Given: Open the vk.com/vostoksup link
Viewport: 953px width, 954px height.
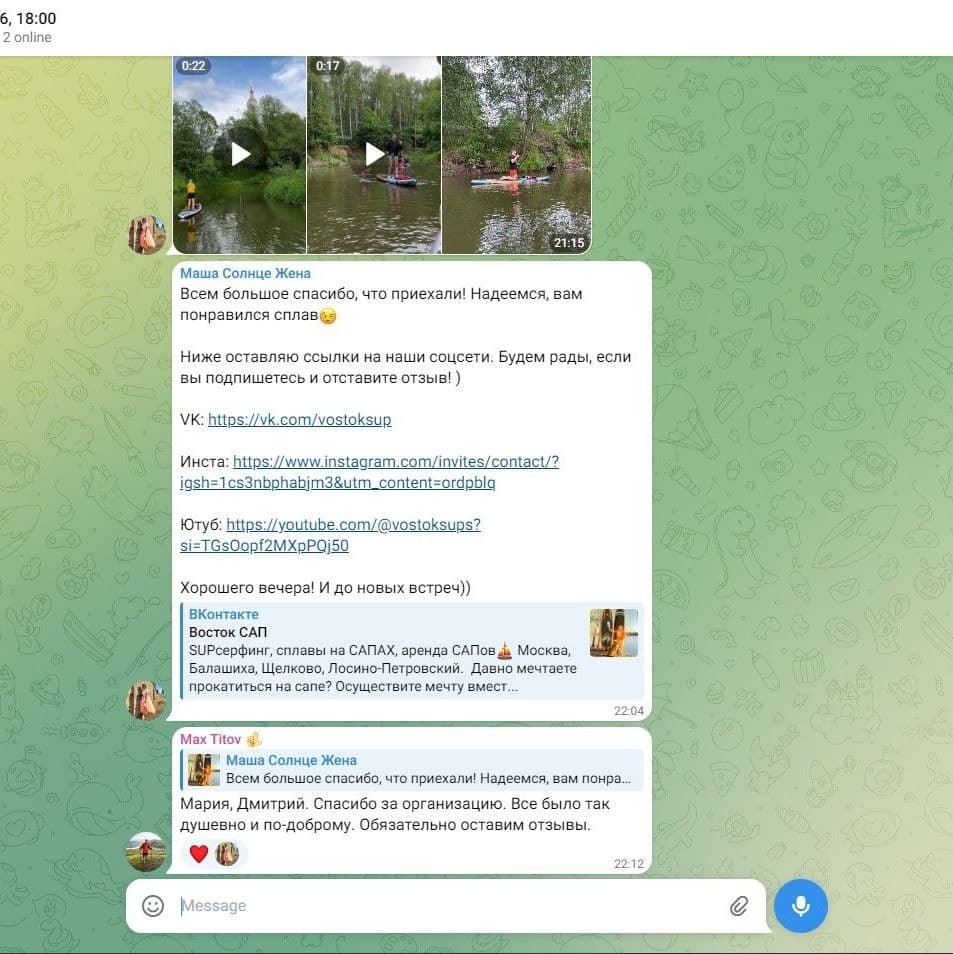Looking at the screenshot, I should pyautogui.click(x=299, y=420).
